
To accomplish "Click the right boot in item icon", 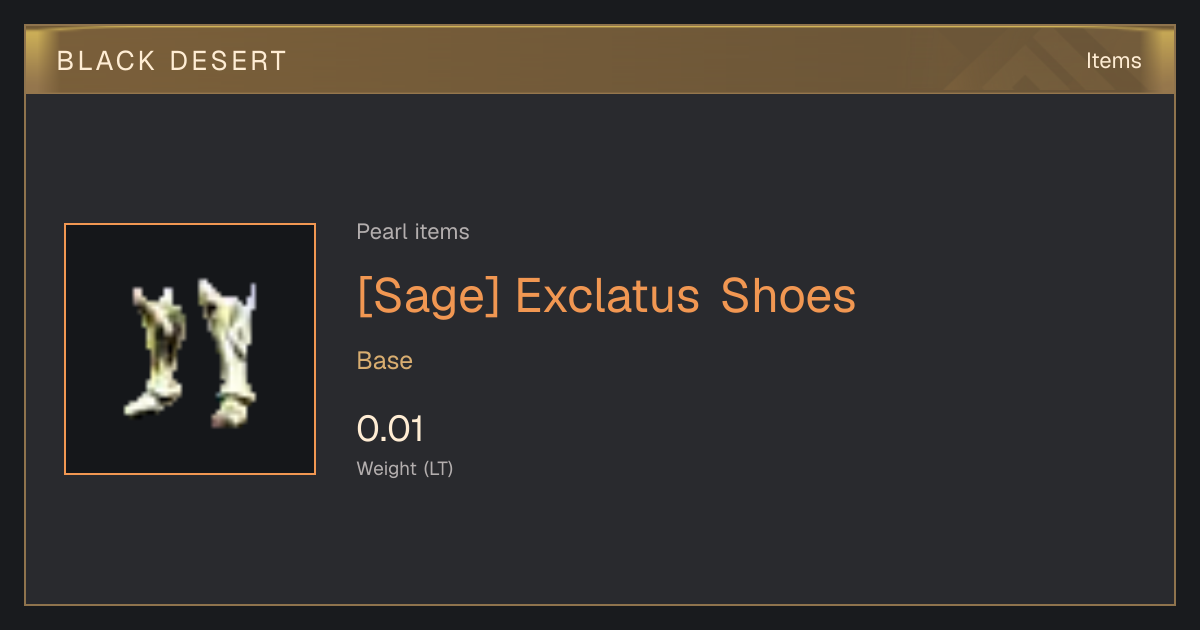I will click(x=228, y=352).
